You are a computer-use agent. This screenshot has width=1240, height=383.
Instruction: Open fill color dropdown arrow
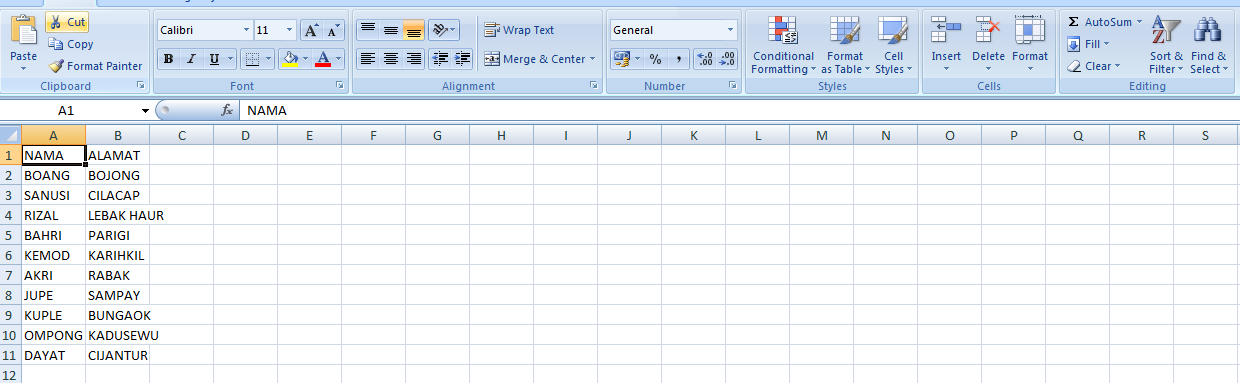tap(305, 59)
